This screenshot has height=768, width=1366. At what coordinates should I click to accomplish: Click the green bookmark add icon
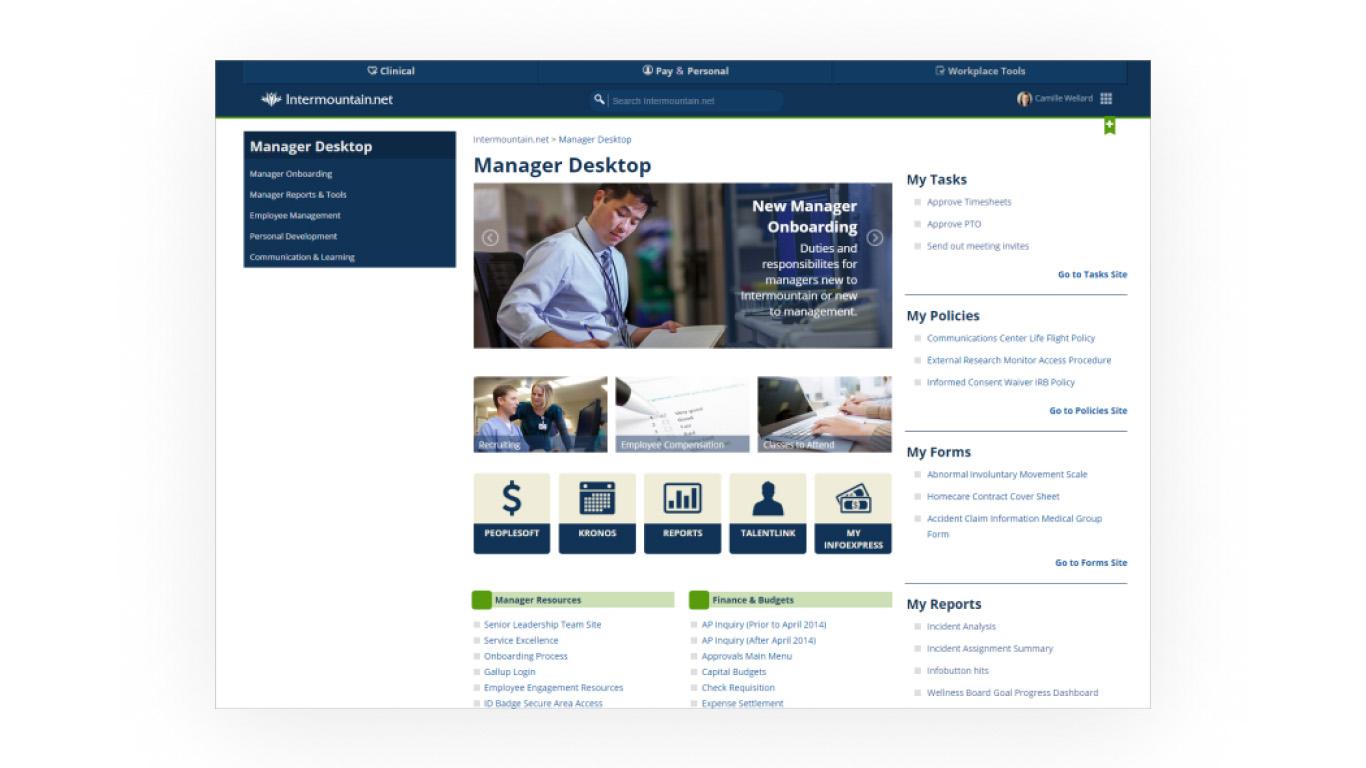click(1109, 126)
